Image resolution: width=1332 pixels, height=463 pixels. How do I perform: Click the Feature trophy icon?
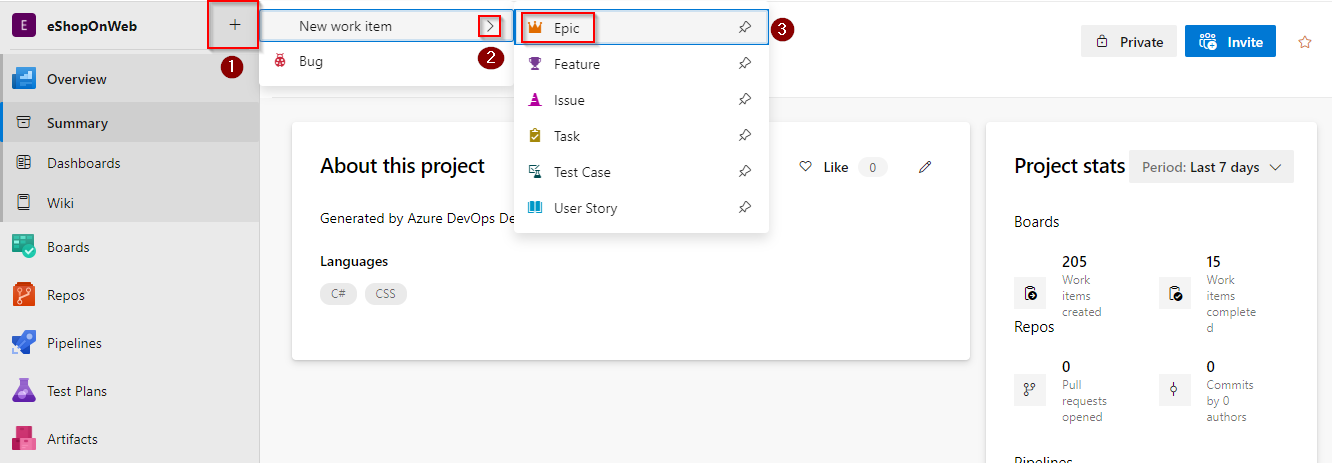pos(535,64)
